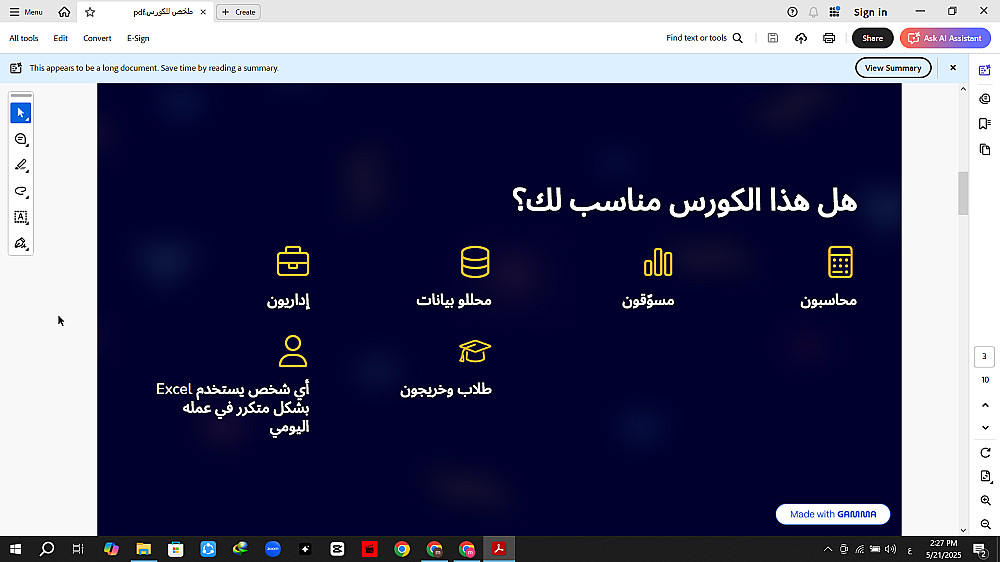Open the Windows notification center
The height and width of the screenshot is (562, 1000).
click(980, 549)
